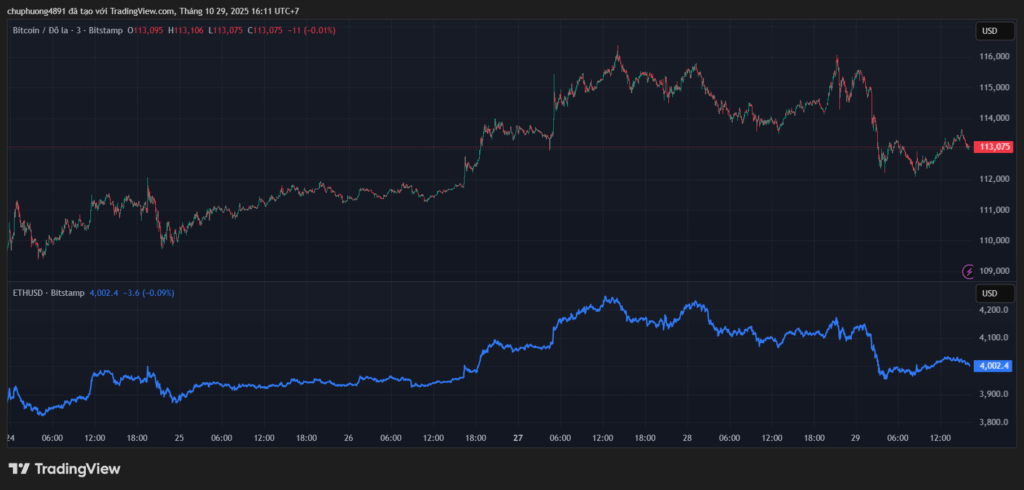Open USD currency selector on ETHUSD pane
The height and width of the screenshot is (490, 1024).
coord(989,293)
